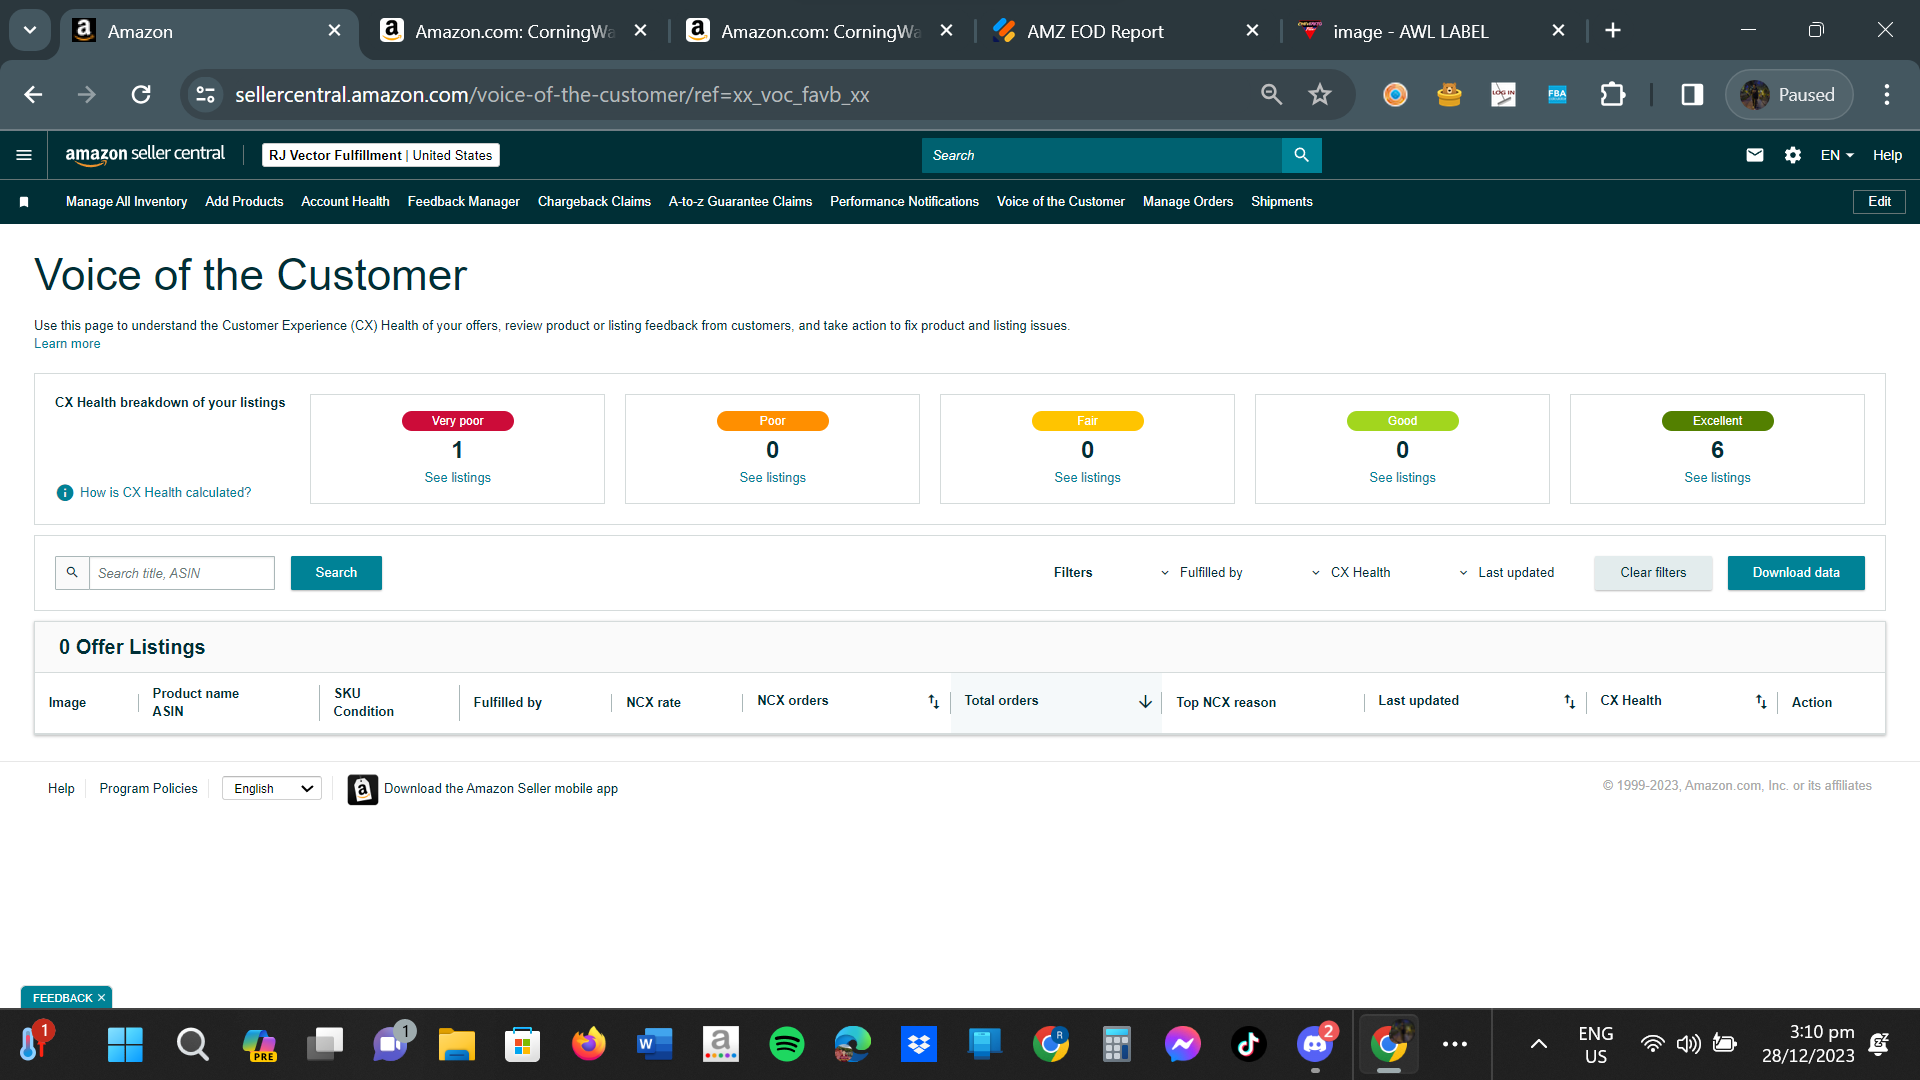The image size is (1920, 1080).
Task: Click the info icon beside CX Health calculated
Action: (65, 493)
